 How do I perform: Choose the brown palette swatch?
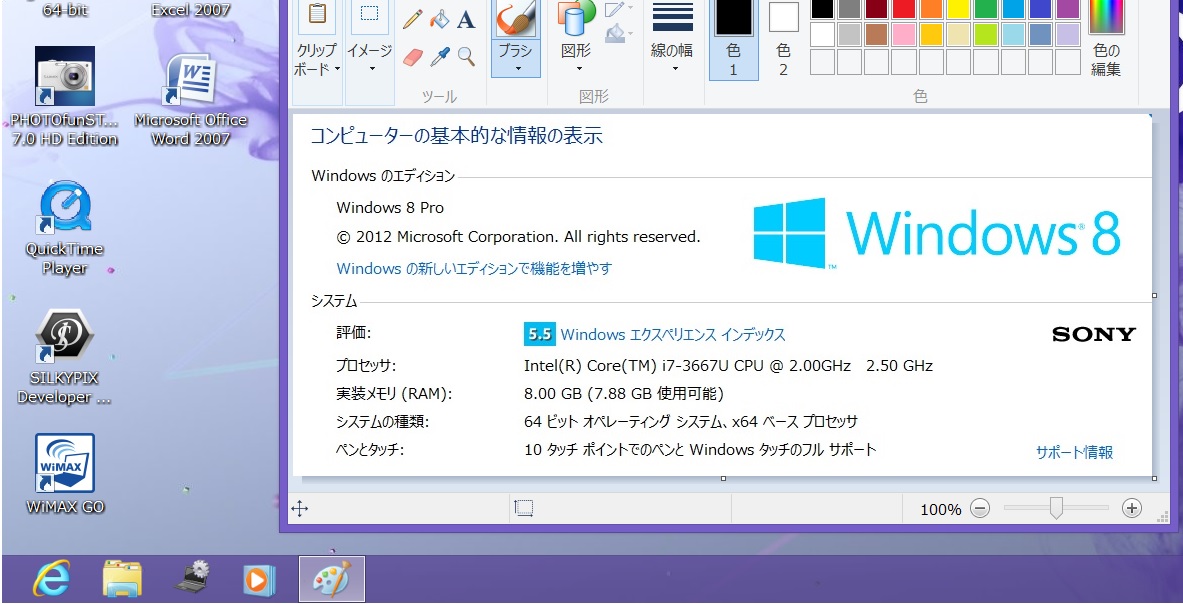click(877, 35)
